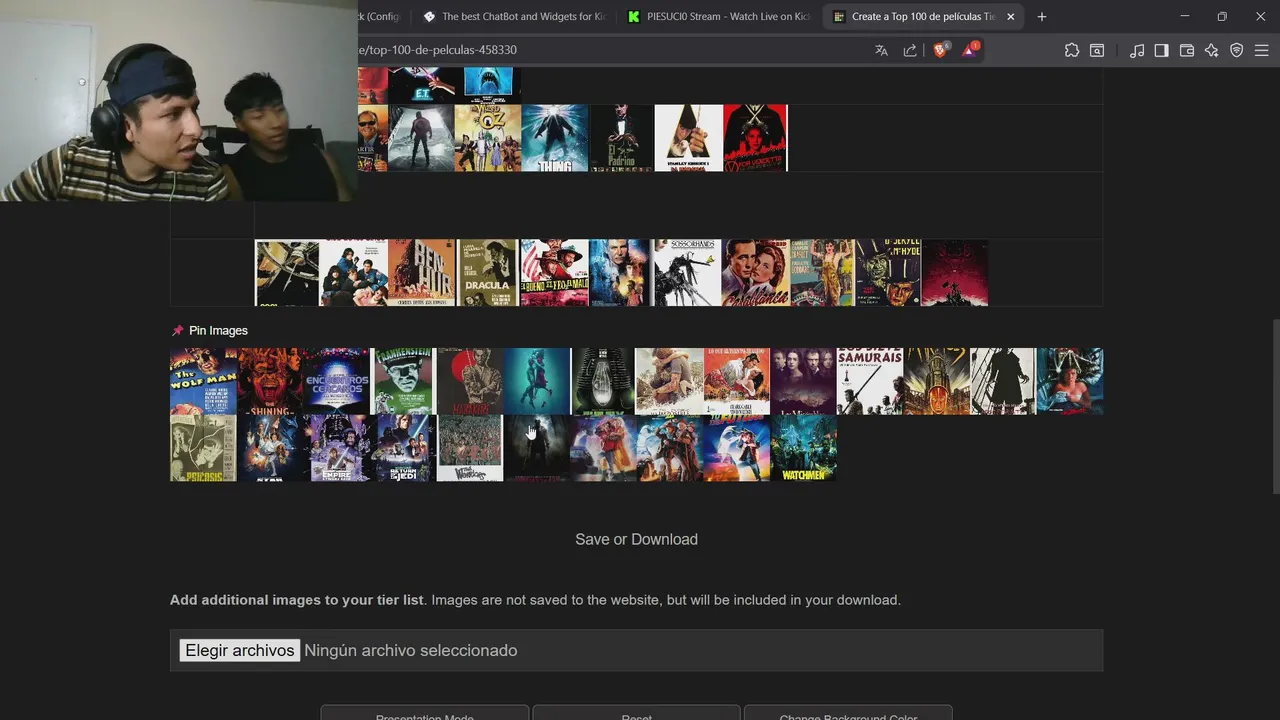Click the Presentation Mode button

tap(424, 713)
